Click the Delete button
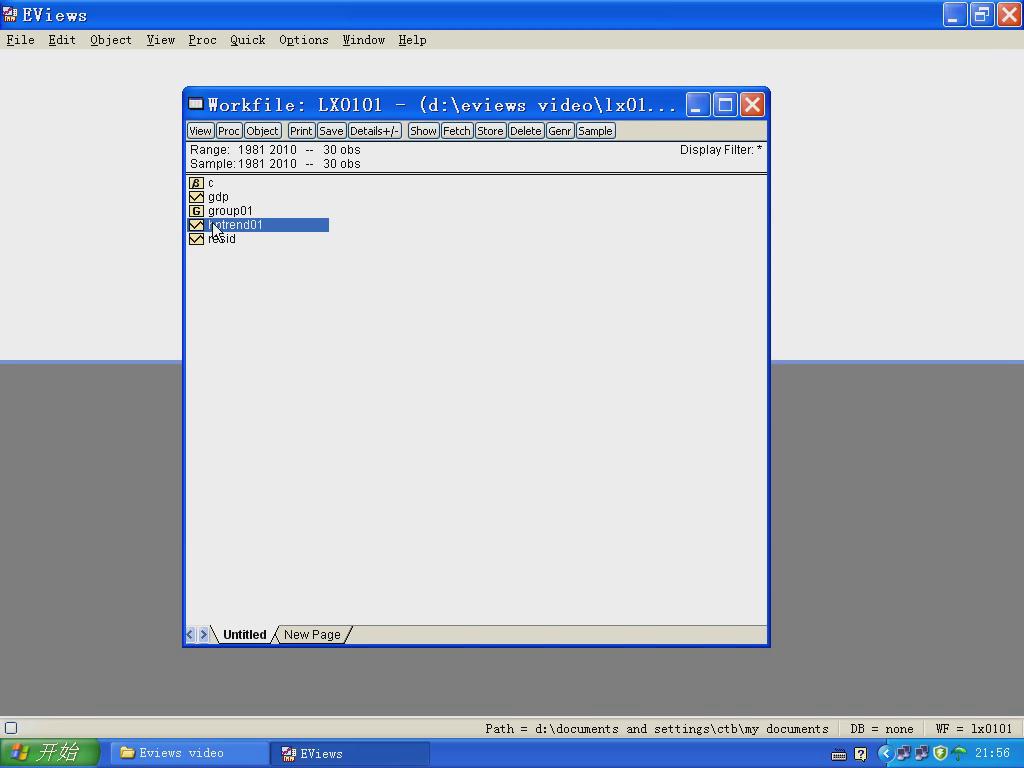This screenshot has height=768, width=1024. pyautogui.click(x=526, y=131)
